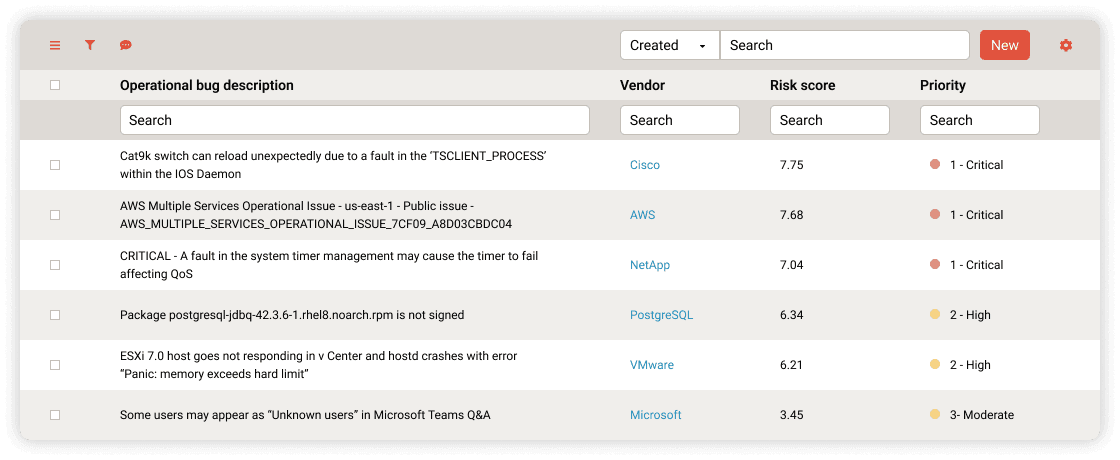
Task: Click the bug description Search filter field
Action: (x=354, y=120)
